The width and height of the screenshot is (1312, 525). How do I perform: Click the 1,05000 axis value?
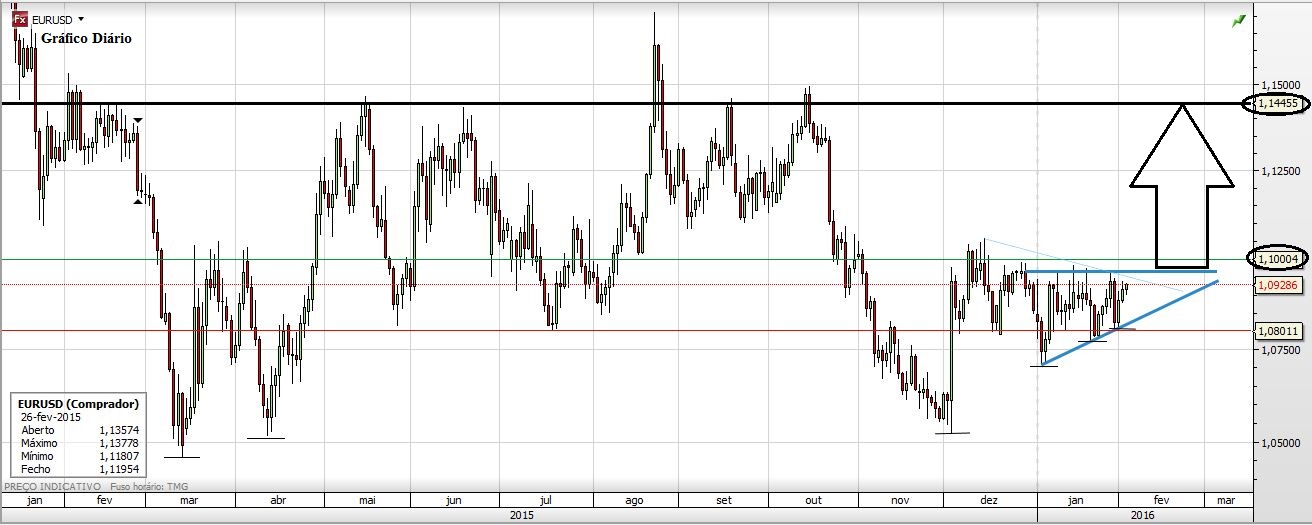(1279, 441)
